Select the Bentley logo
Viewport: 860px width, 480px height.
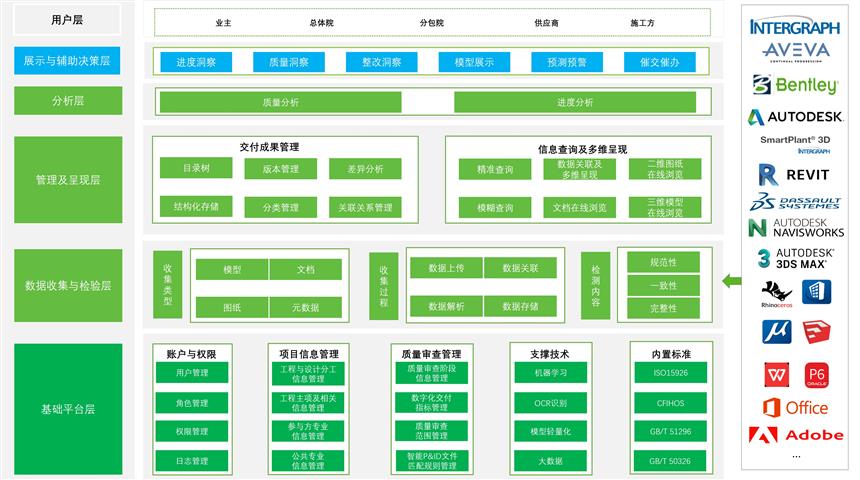coord(796,84)
